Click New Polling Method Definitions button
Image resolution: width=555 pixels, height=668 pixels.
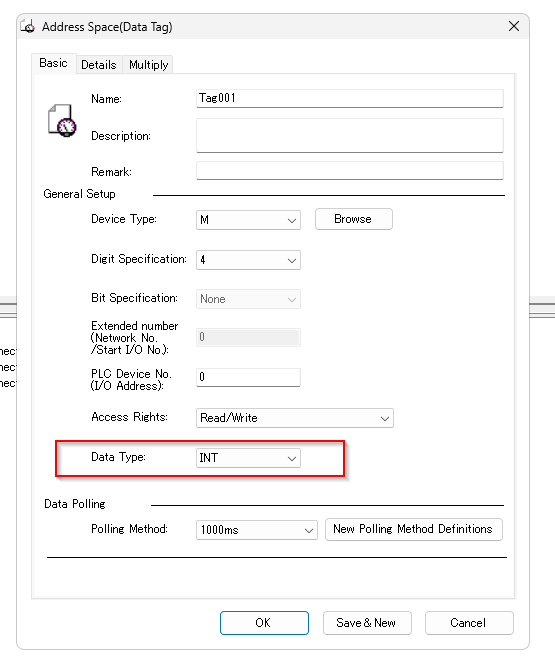click(414, 529)
